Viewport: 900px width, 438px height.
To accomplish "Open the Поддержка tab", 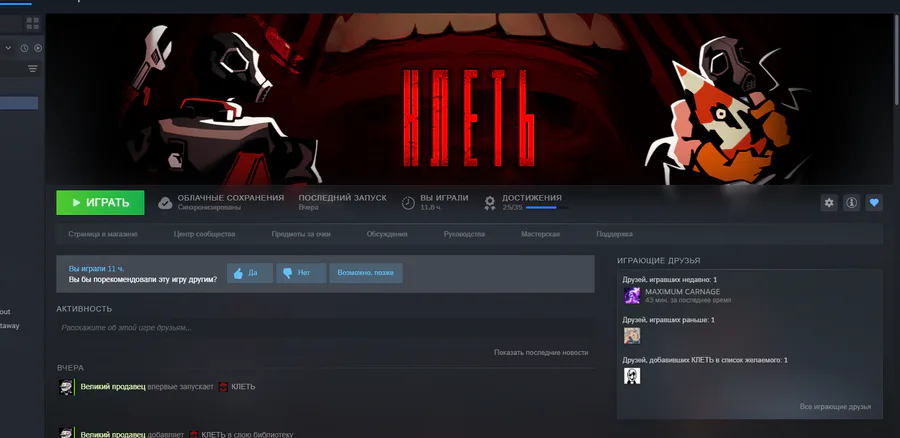I will click(614, 234).
